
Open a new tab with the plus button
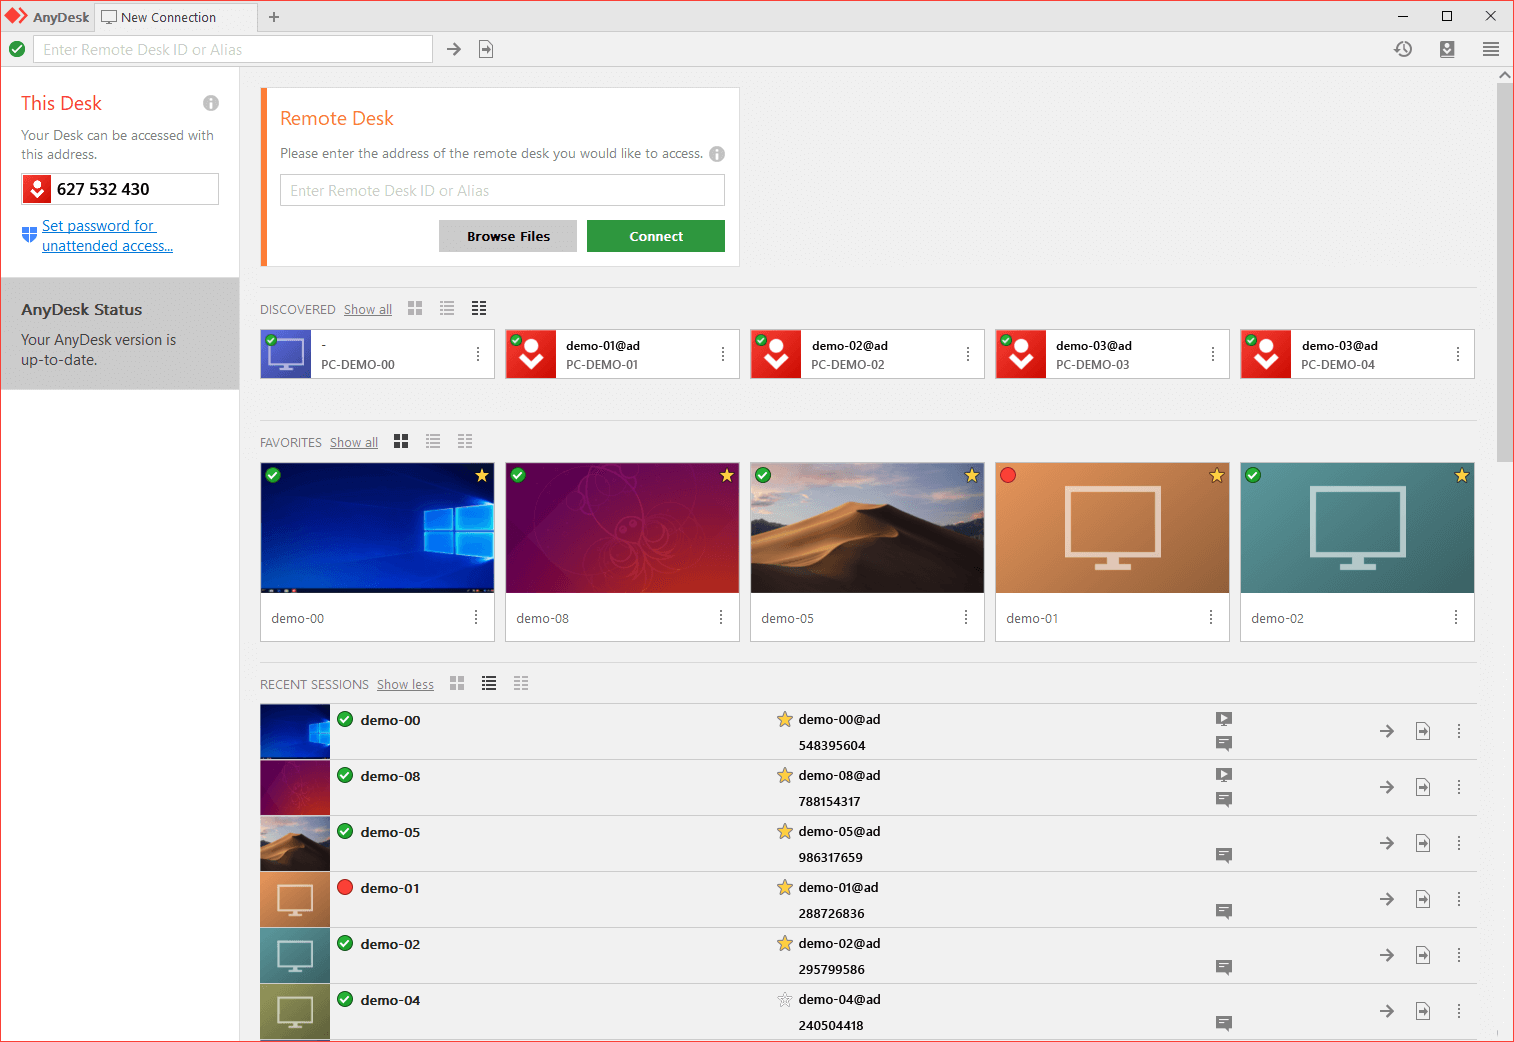[274, 16]
